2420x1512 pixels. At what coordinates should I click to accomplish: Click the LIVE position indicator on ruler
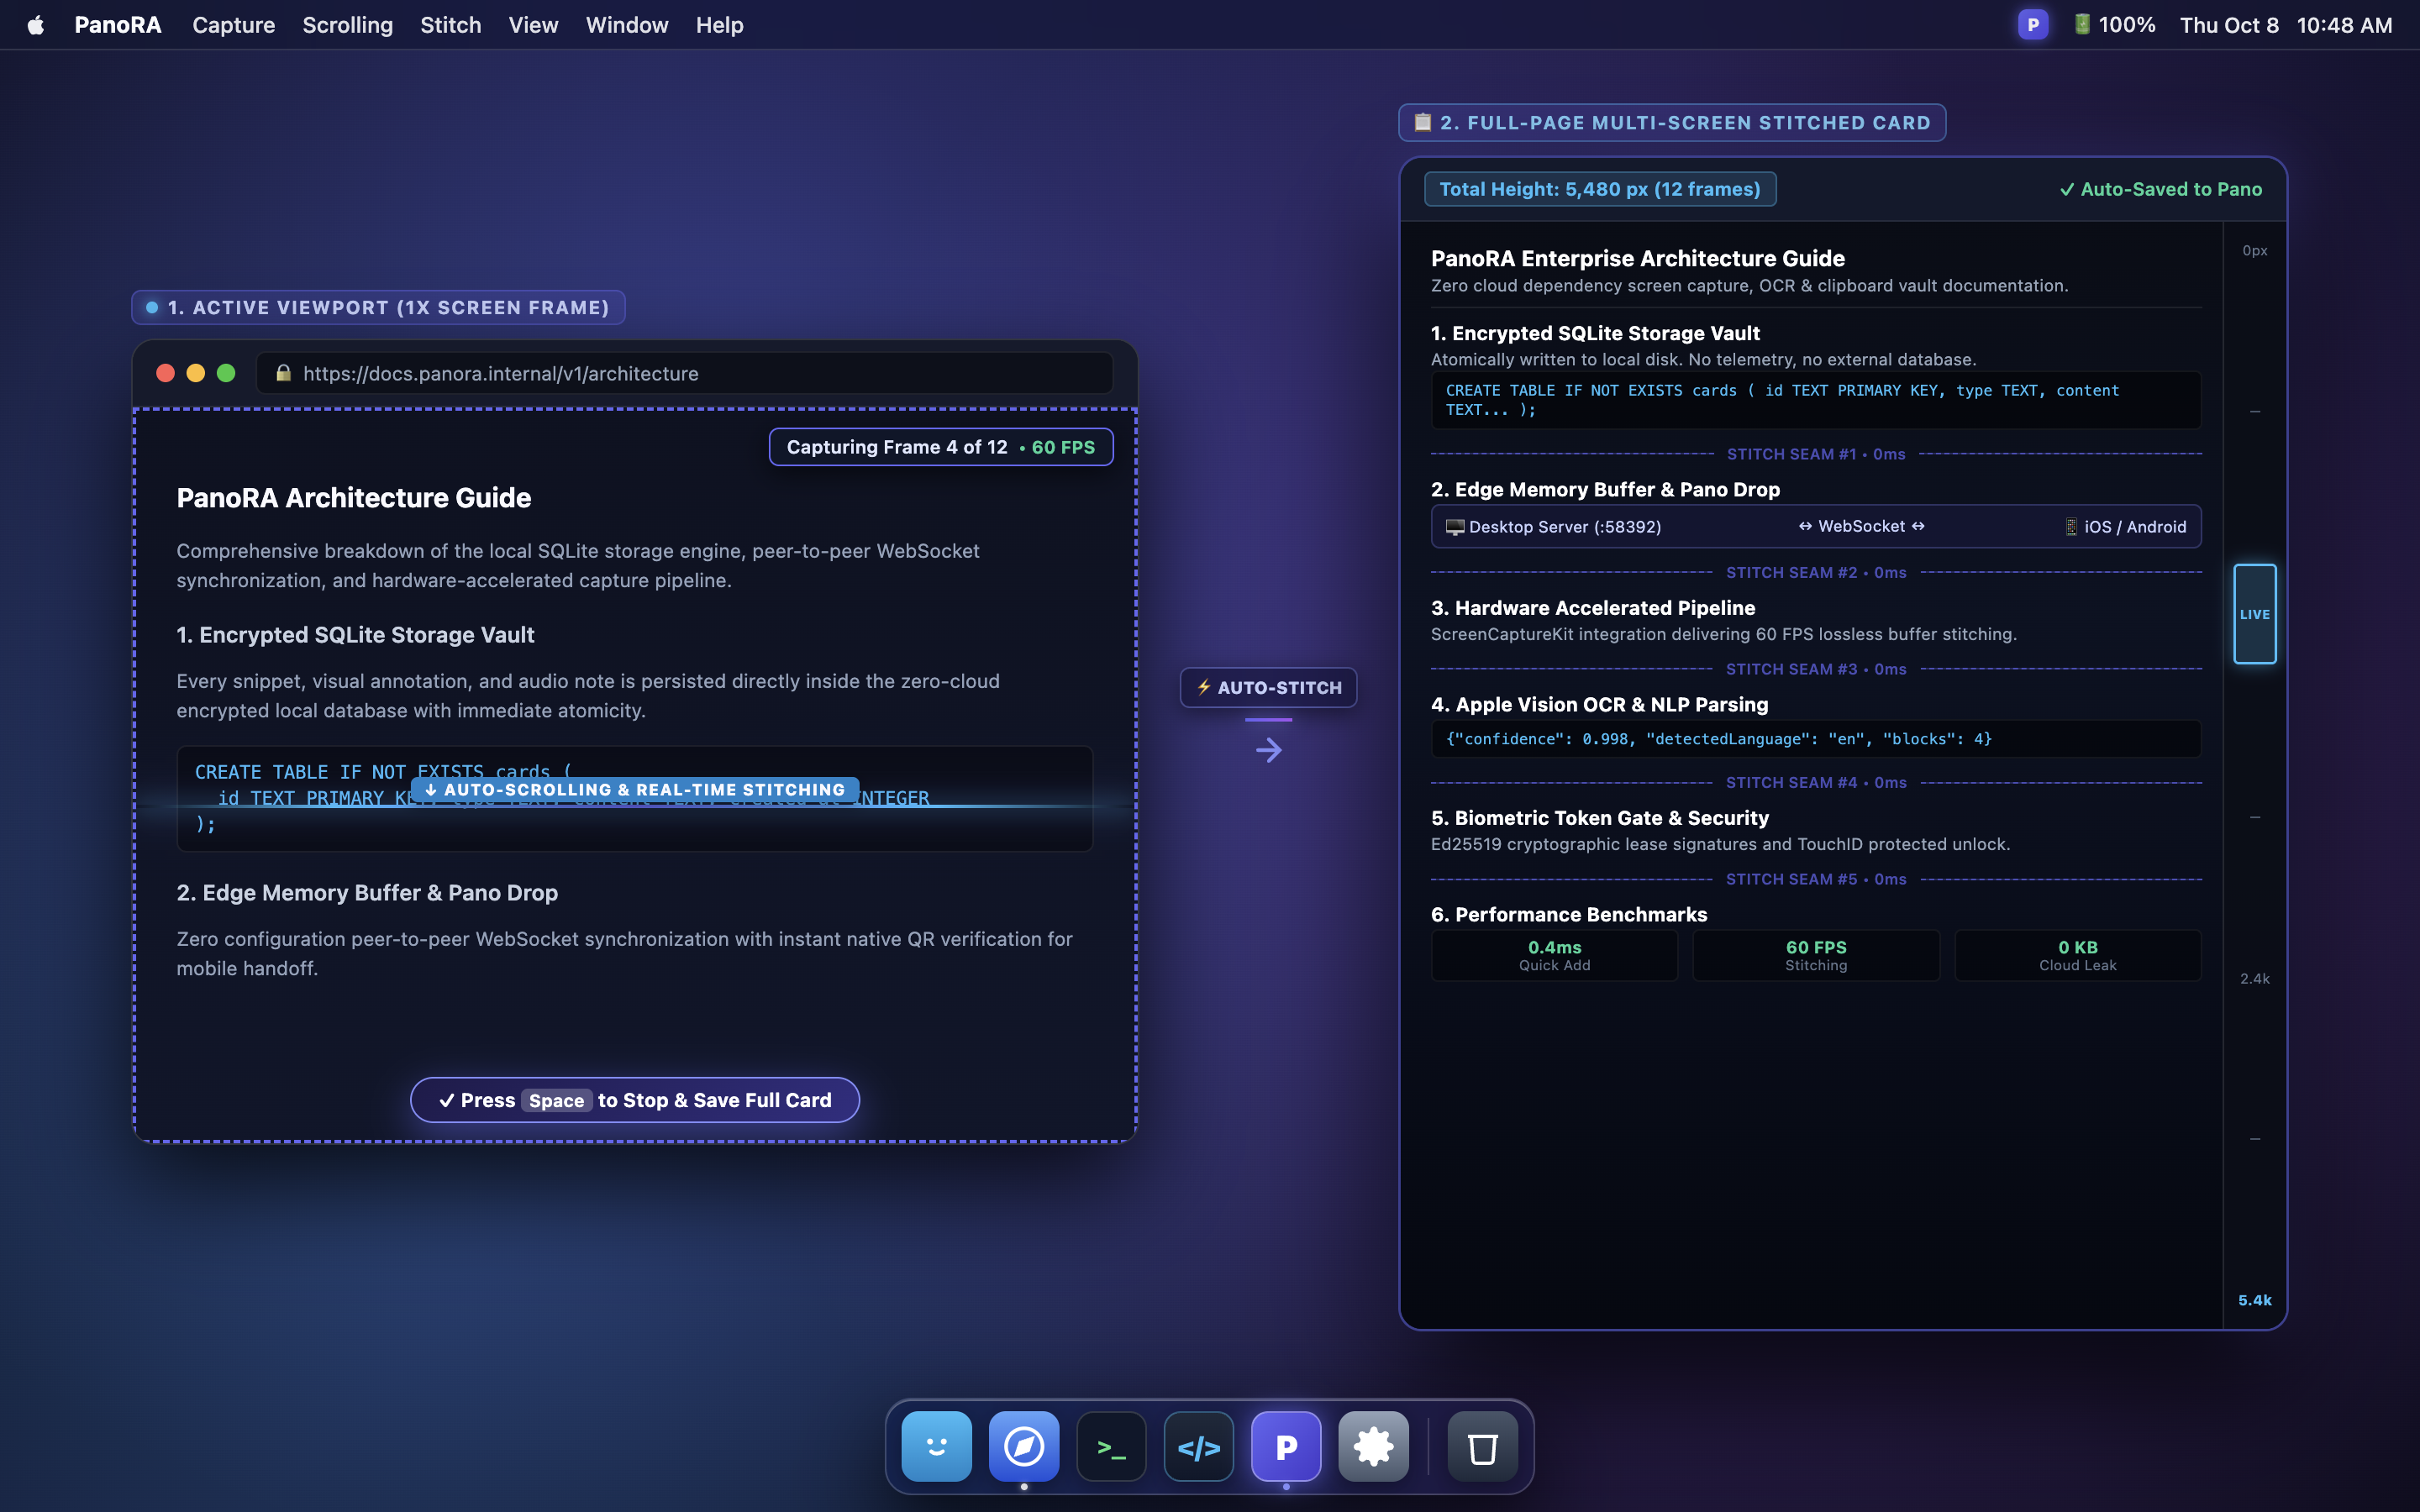pos(2254,614)
